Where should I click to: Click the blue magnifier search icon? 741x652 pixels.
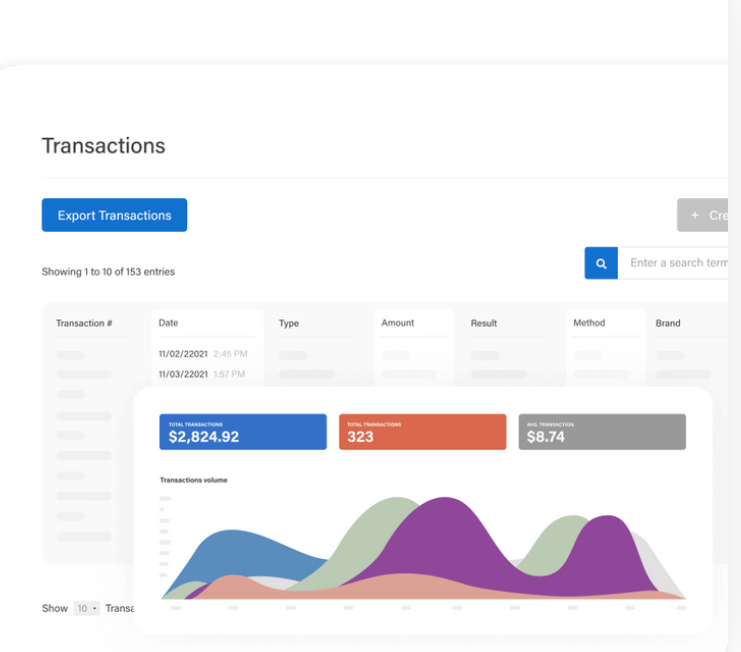pos(601,264)
